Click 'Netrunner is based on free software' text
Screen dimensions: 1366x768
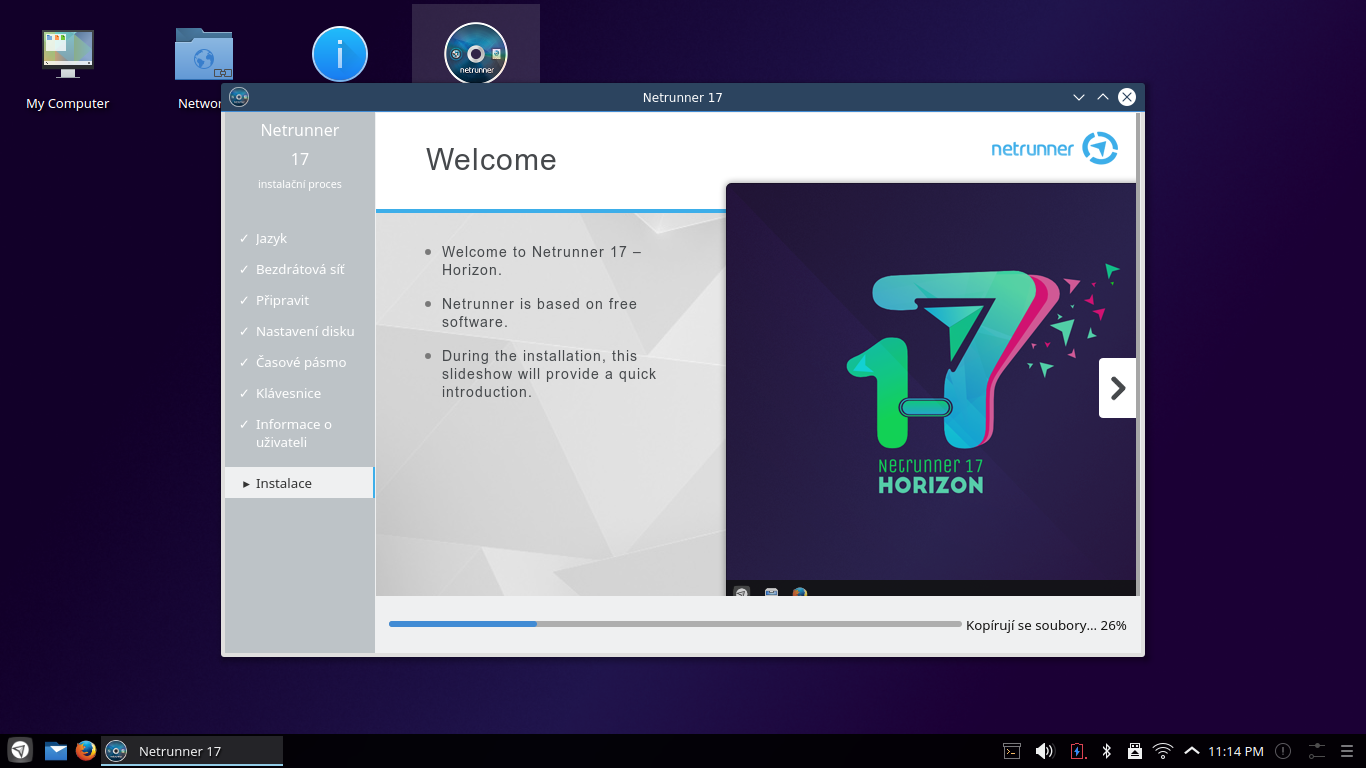(539, 313)
